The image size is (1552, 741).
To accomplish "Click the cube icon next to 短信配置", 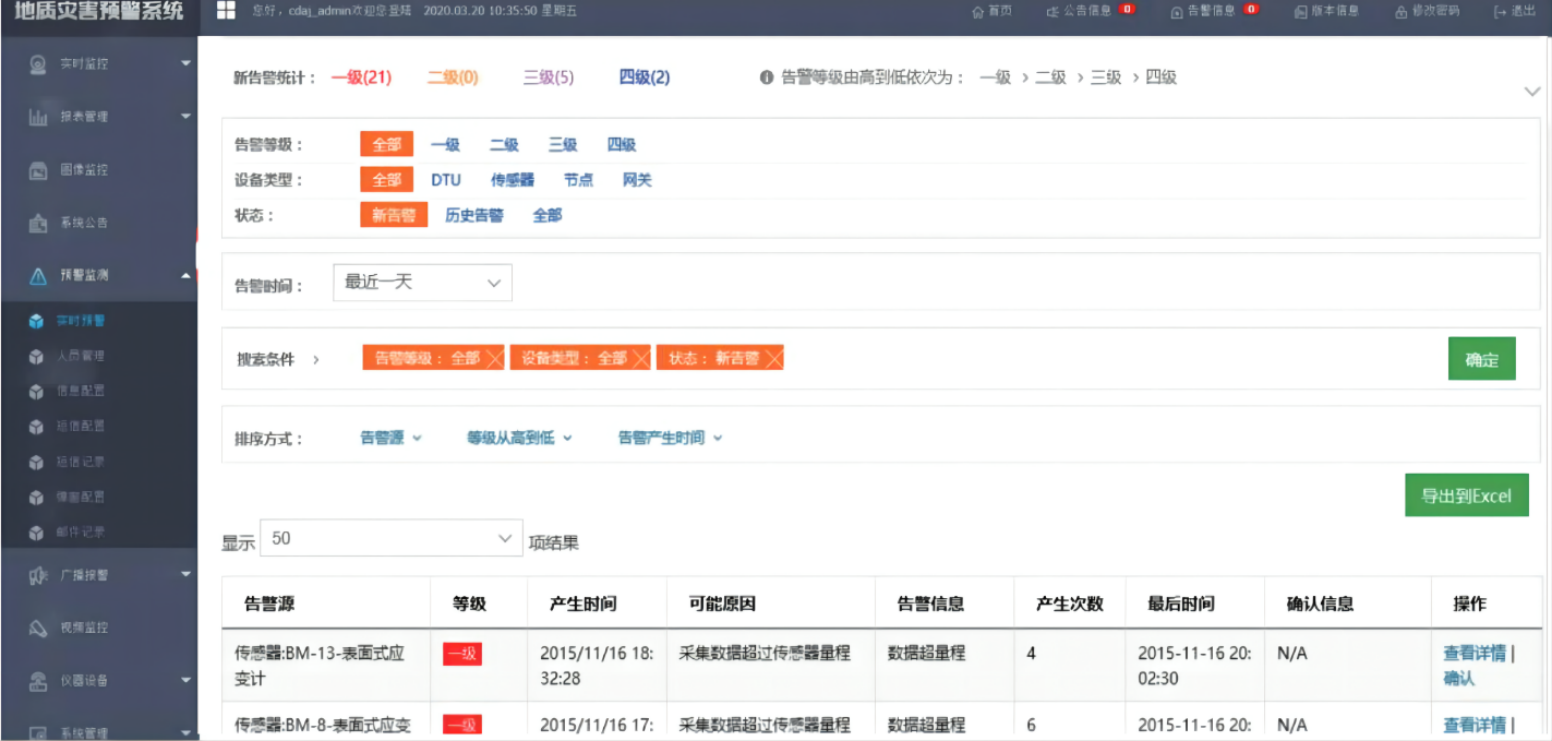I will coord(36,427).
